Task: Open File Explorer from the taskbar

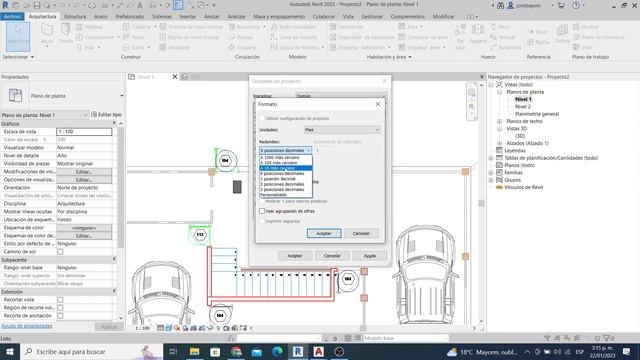Action: pyautogui.click(x=195, y=351)
